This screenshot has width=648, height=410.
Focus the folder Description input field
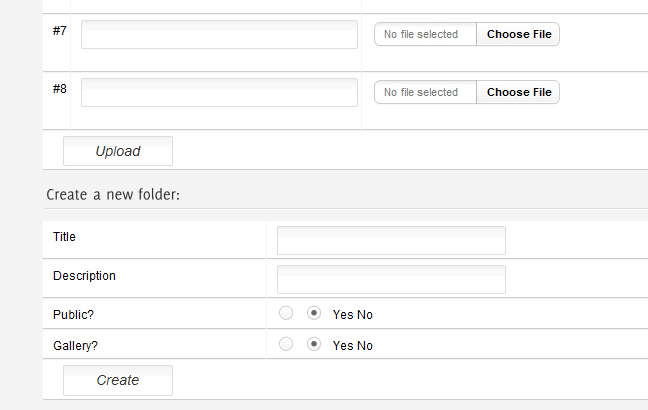(x=391, y=279)
